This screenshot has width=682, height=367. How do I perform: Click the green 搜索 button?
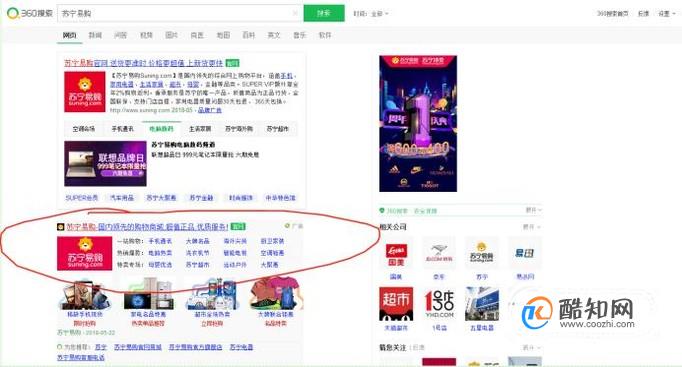click(x=324, y=13)
